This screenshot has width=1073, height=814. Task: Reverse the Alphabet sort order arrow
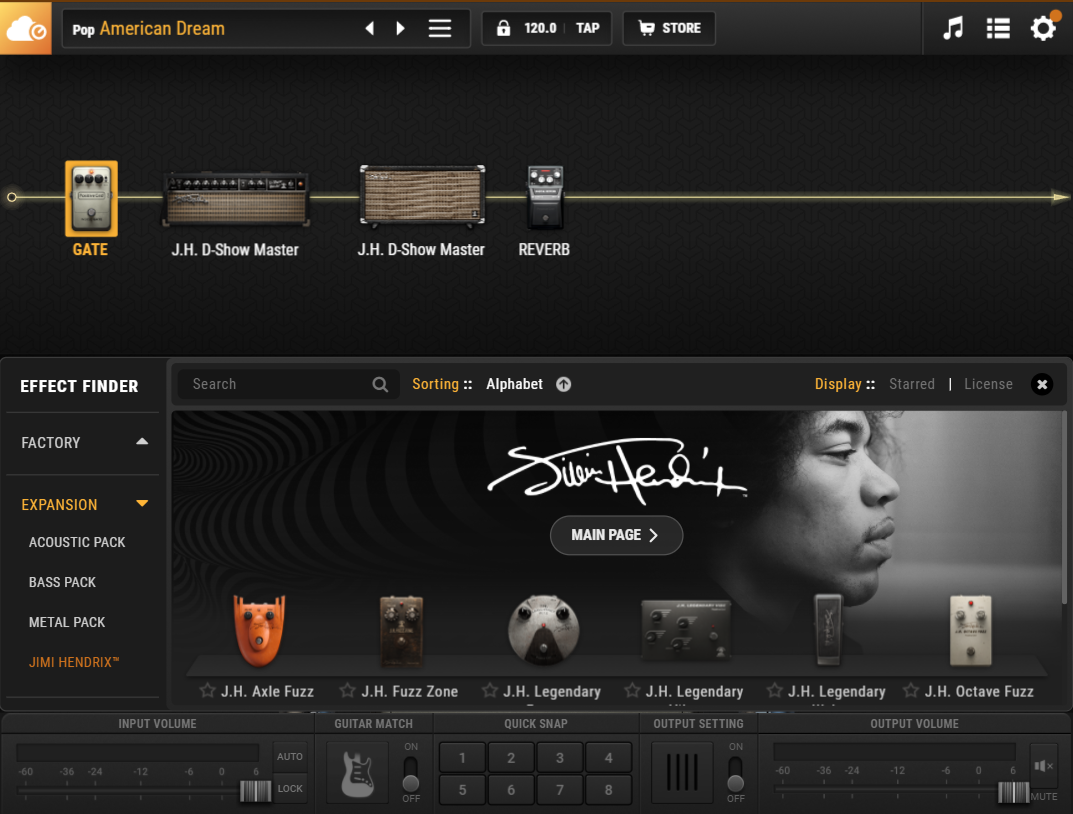(563, 384)
